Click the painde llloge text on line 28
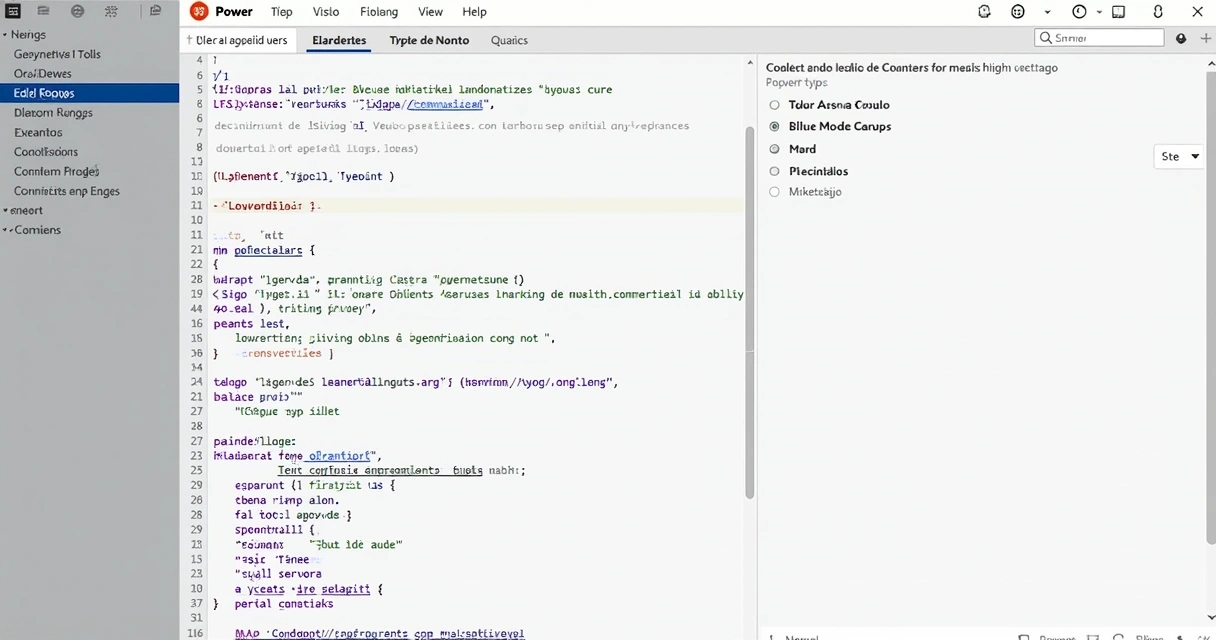 [255, 441]
